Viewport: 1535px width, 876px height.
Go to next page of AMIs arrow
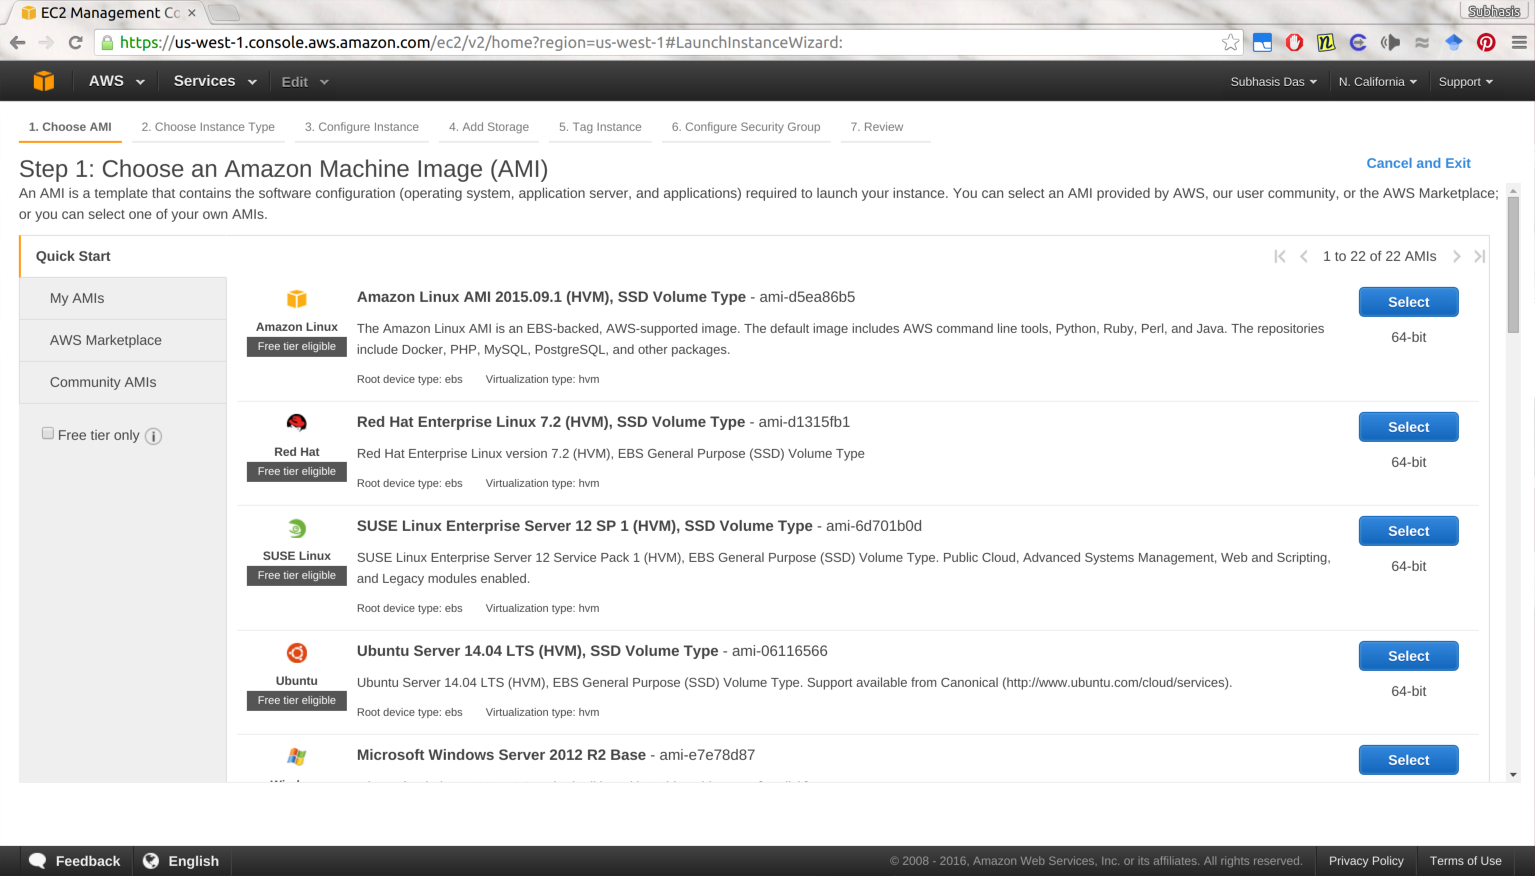point(1456,257)
